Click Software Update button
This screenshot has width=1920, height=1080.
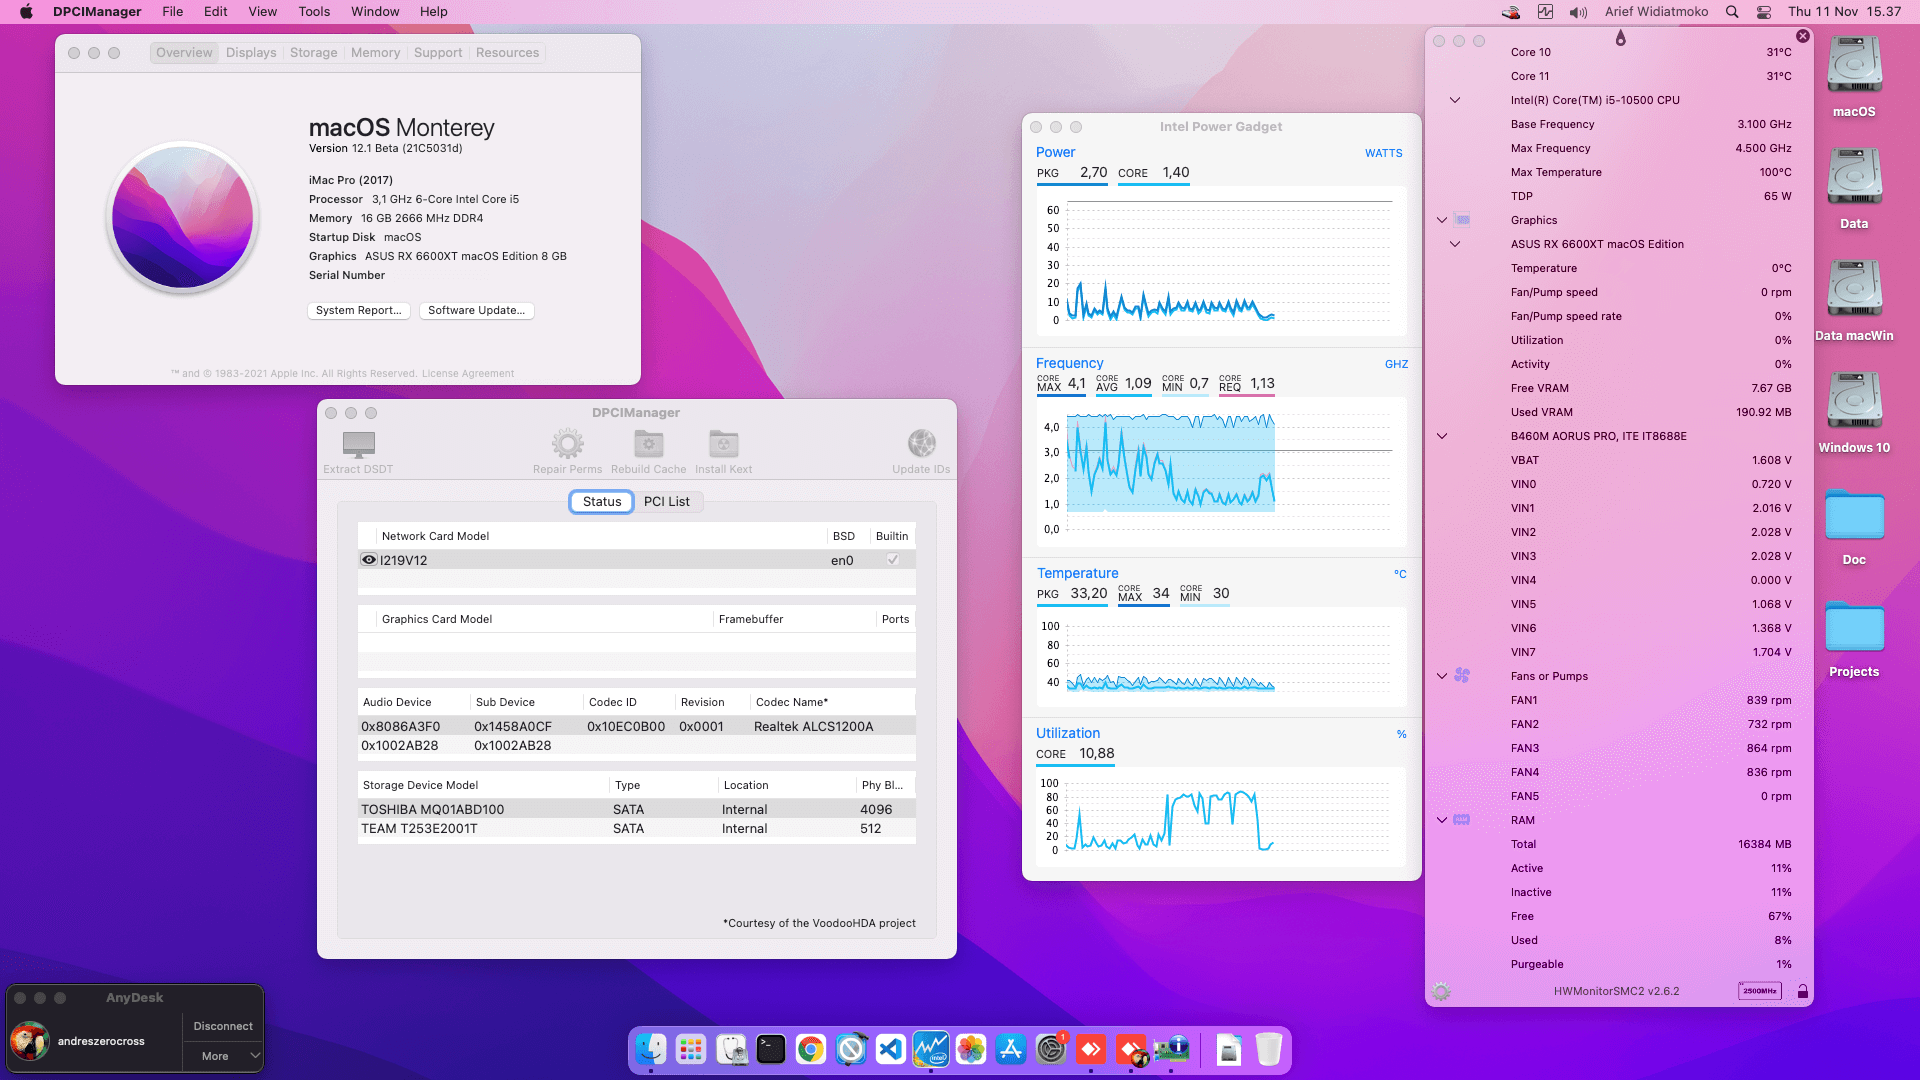476,311
